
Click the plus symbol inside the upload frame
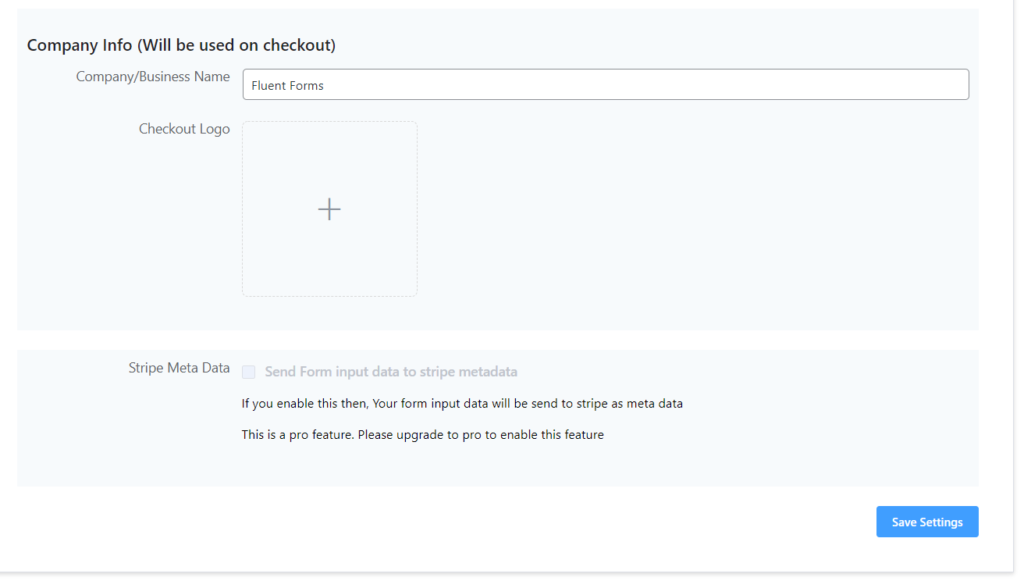click(329, 208)
